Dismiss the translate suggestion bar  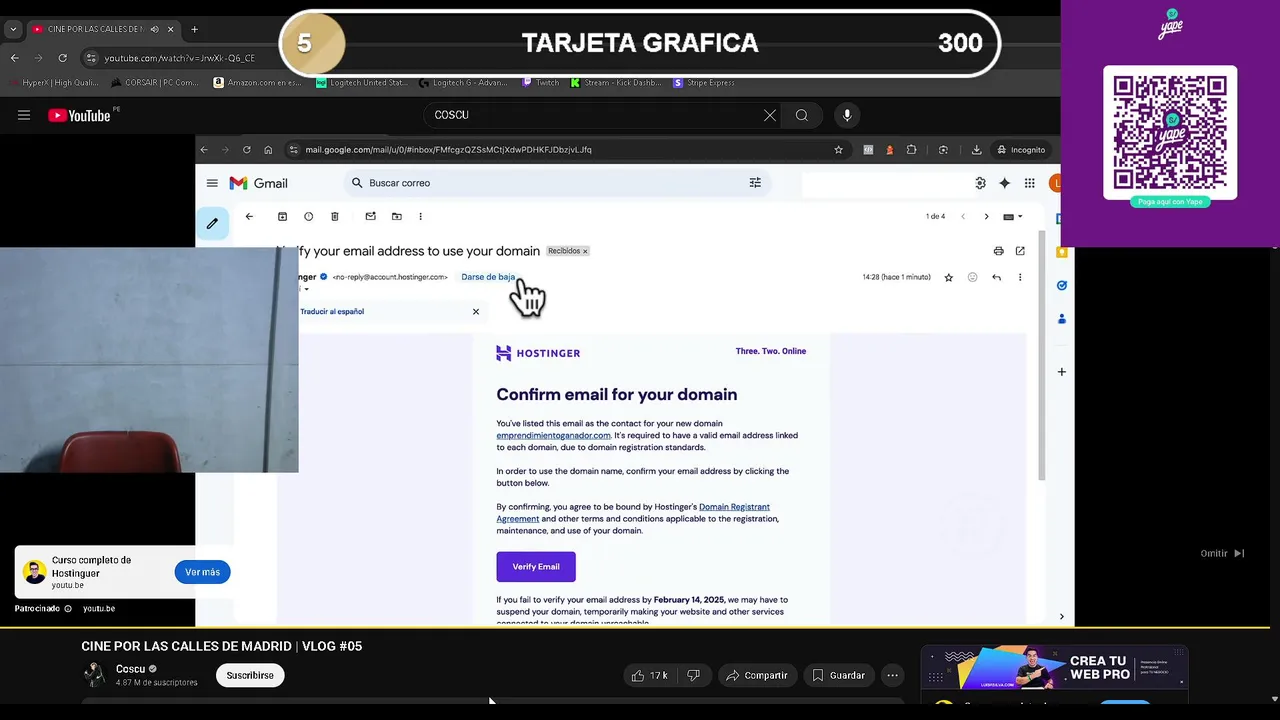pos(476,311)
